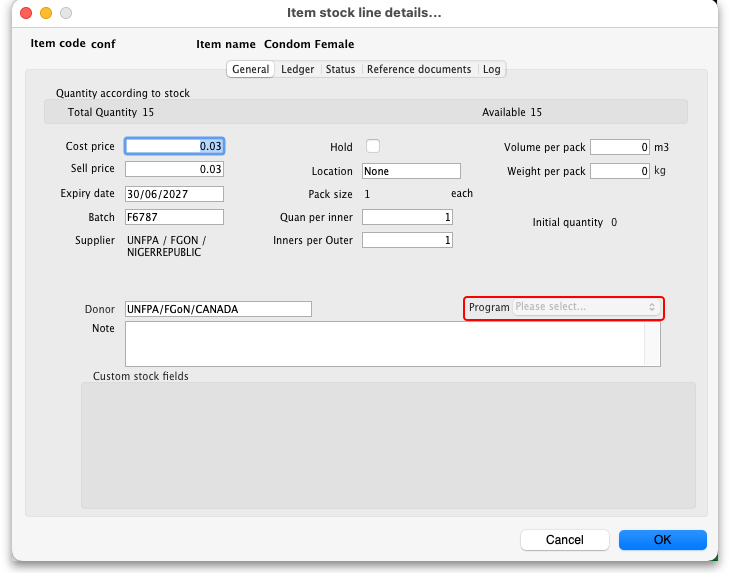Image resolution: width=730 pixels, height=573 pixels.
Task: Click the Location field showing None
Action: click(410, 171)
